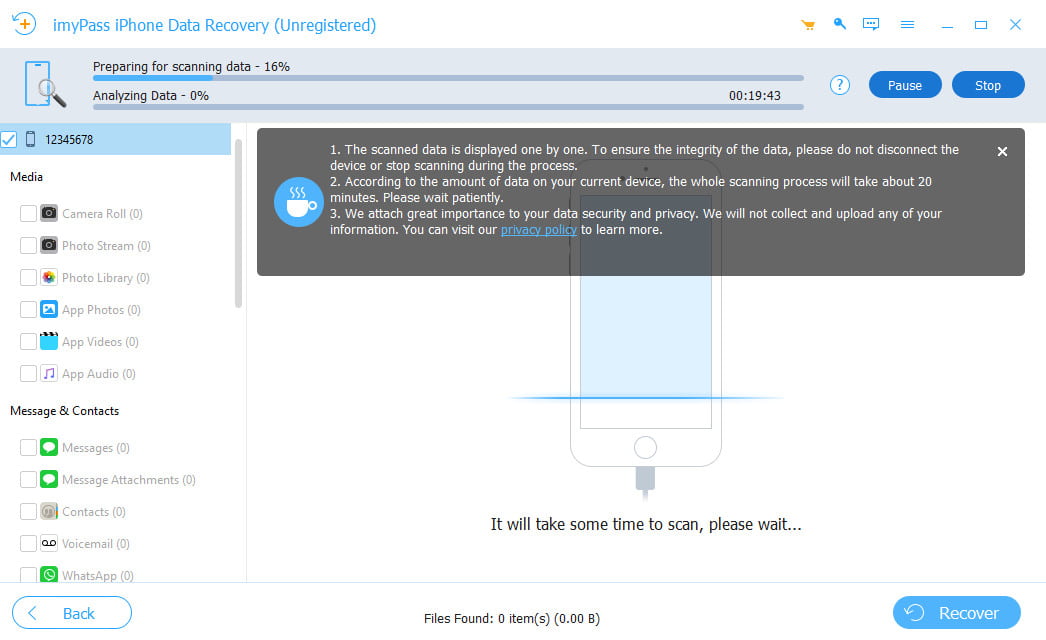Viewport: 1046px width, 640px height.
Task: Click 'It will take some time' message
Action: click(646, 525)
